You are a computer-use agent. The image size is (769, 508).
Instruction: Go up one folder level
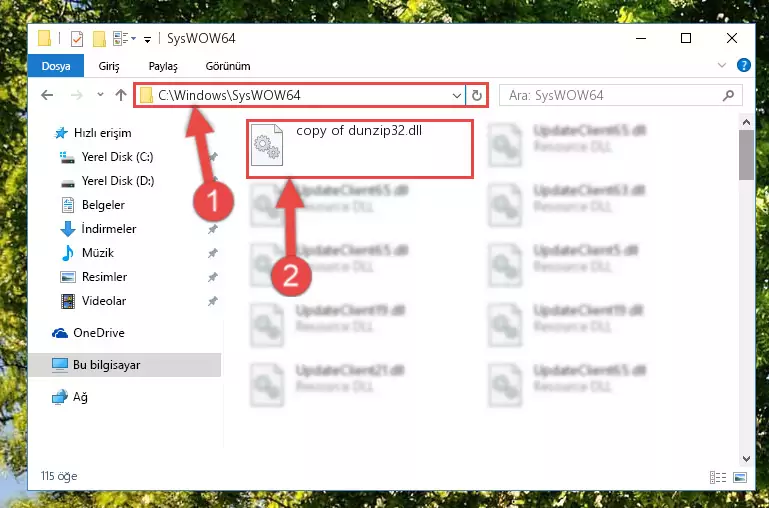point(121,95)
